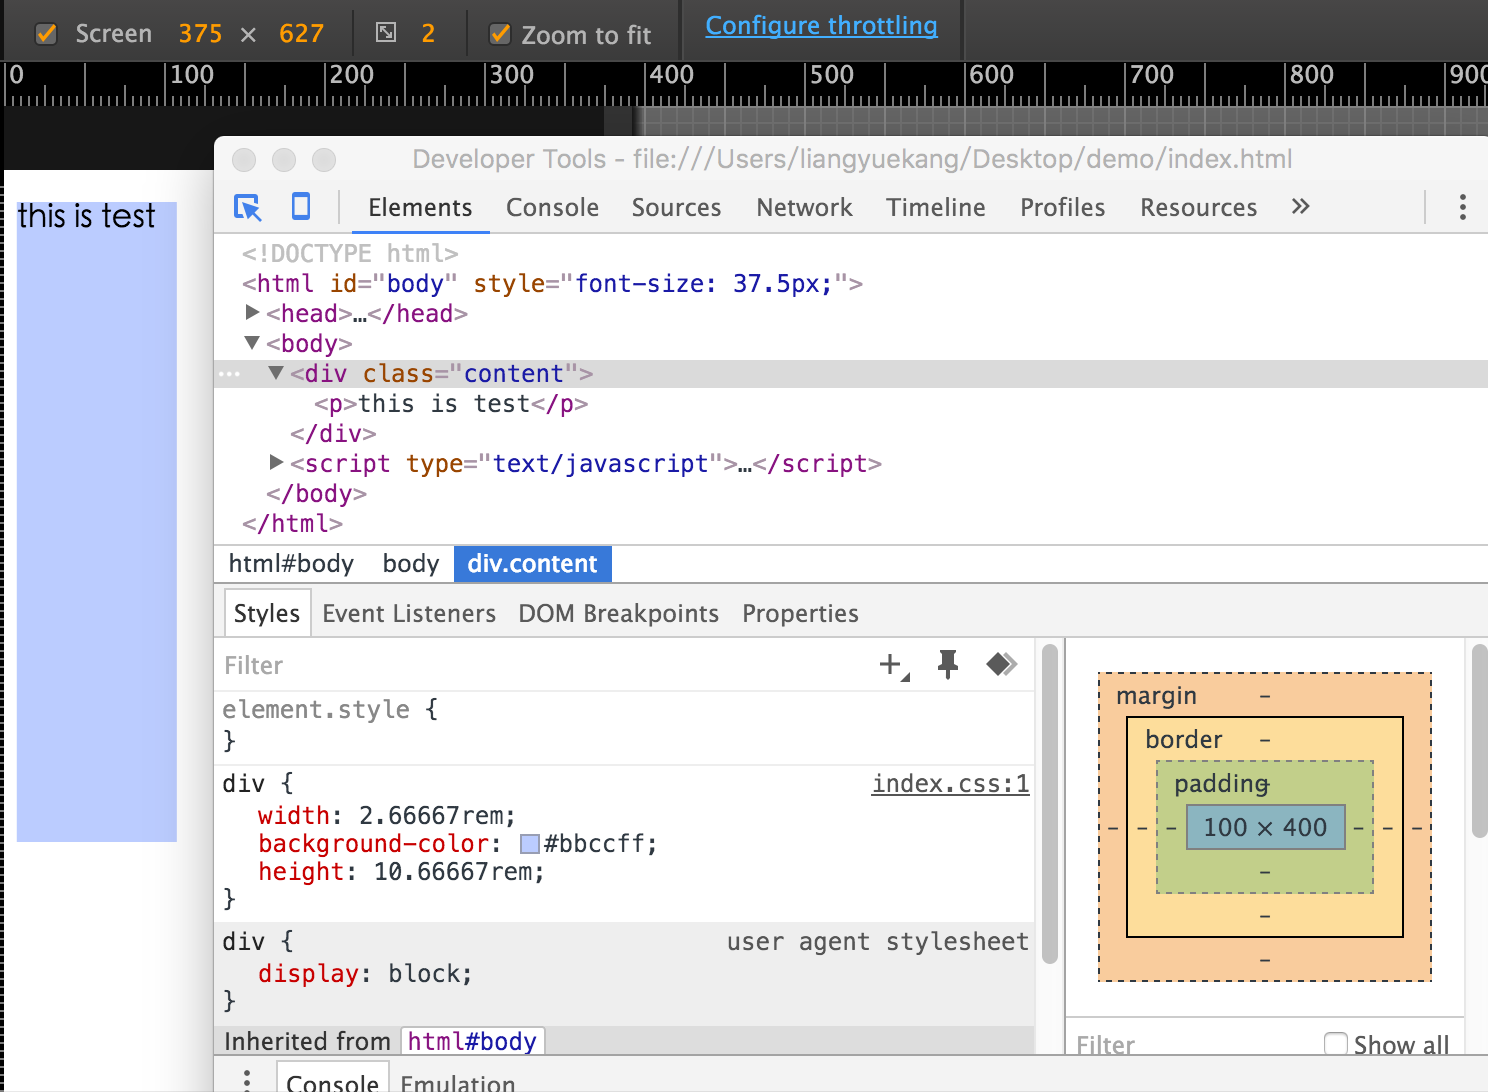Select body in the breadcrumb
The height and width of the screenshot is (1092, 1488).
(x=411, y=564)
